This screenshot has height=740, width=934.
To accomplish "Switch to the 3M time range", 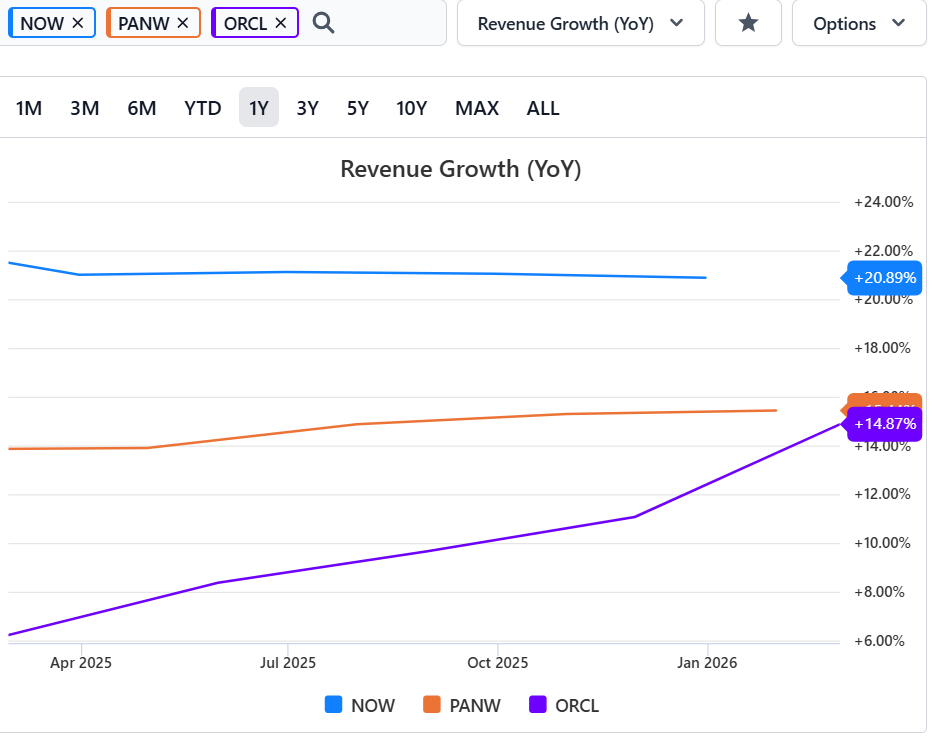I will coord(85,108).
